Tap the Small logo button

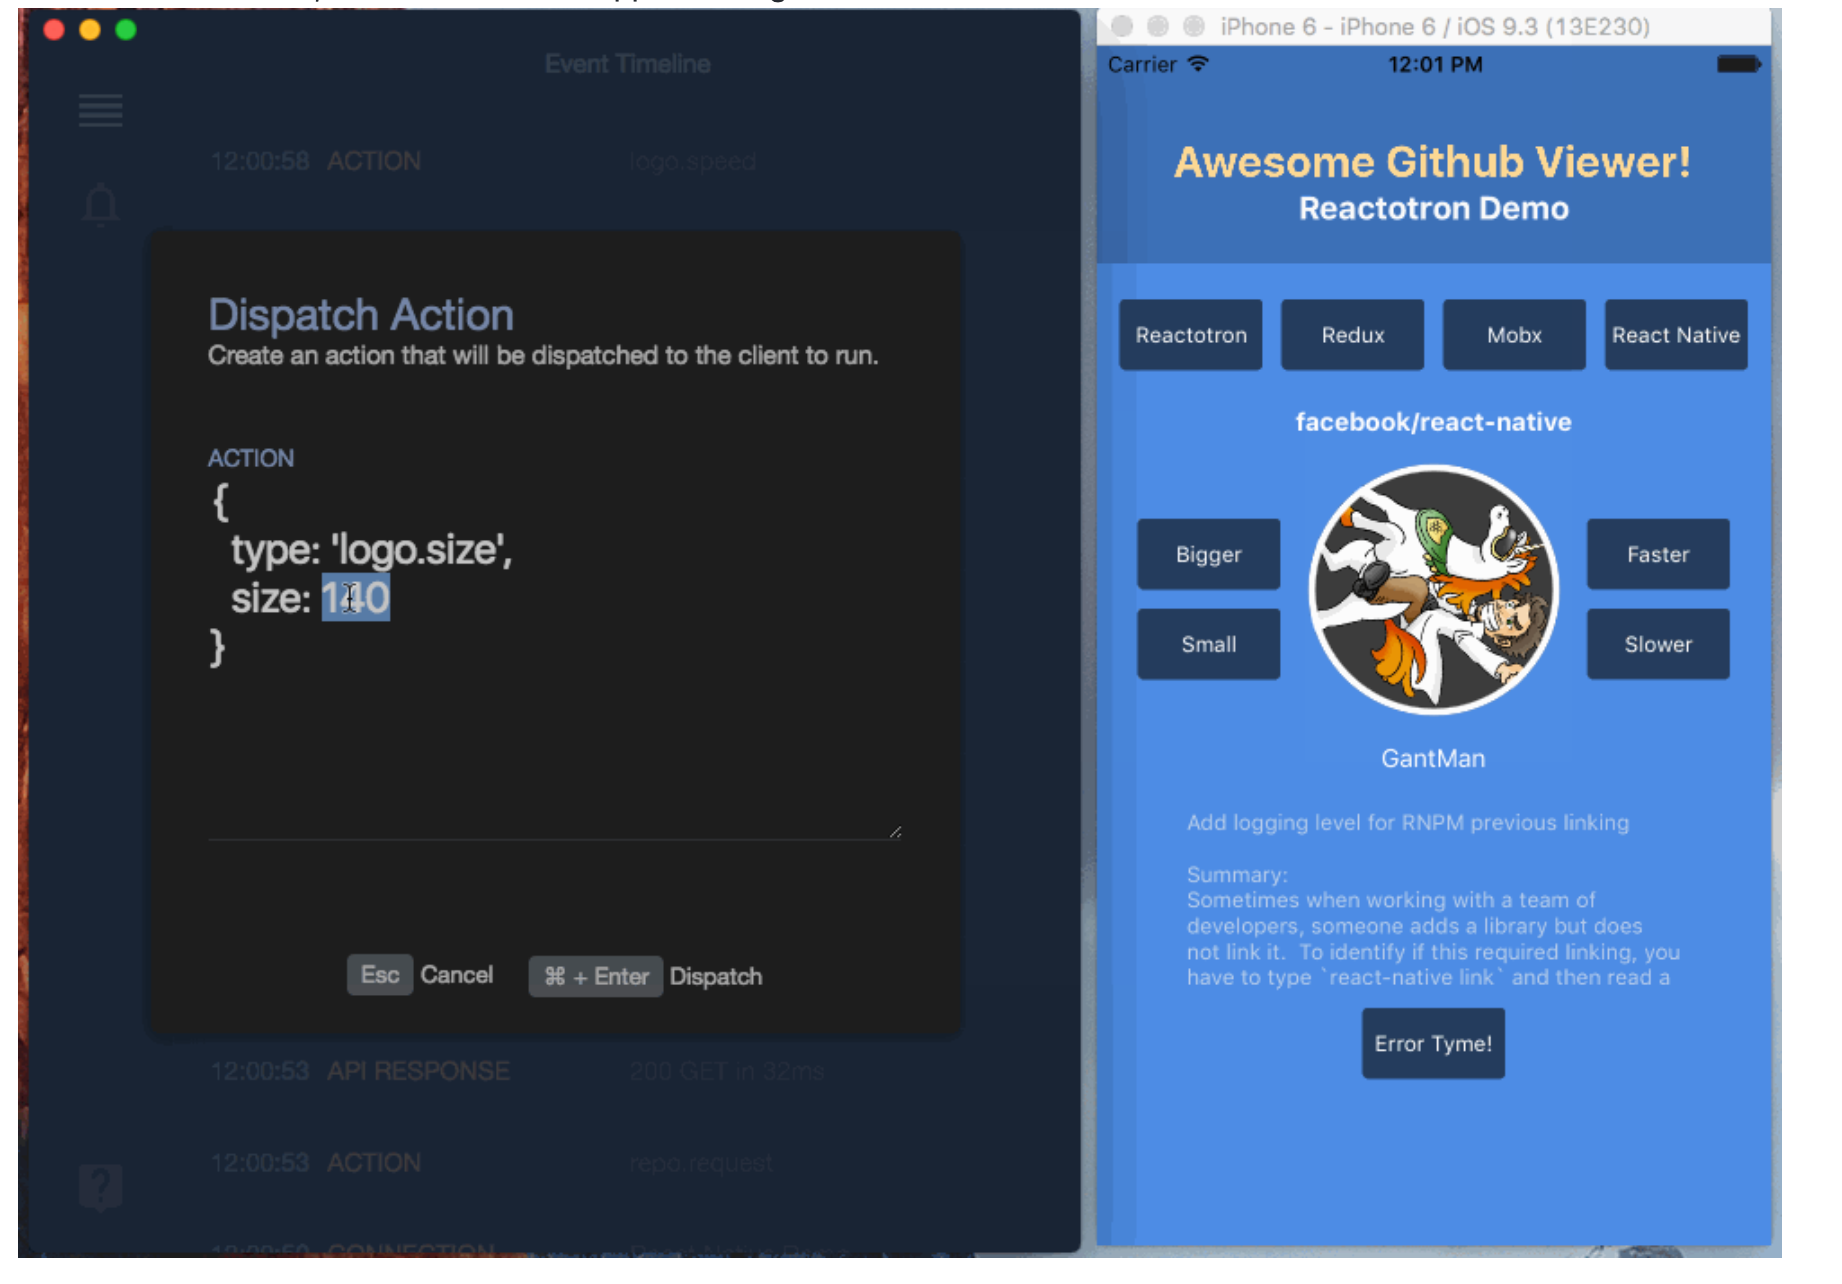[x=1208, y=644]
